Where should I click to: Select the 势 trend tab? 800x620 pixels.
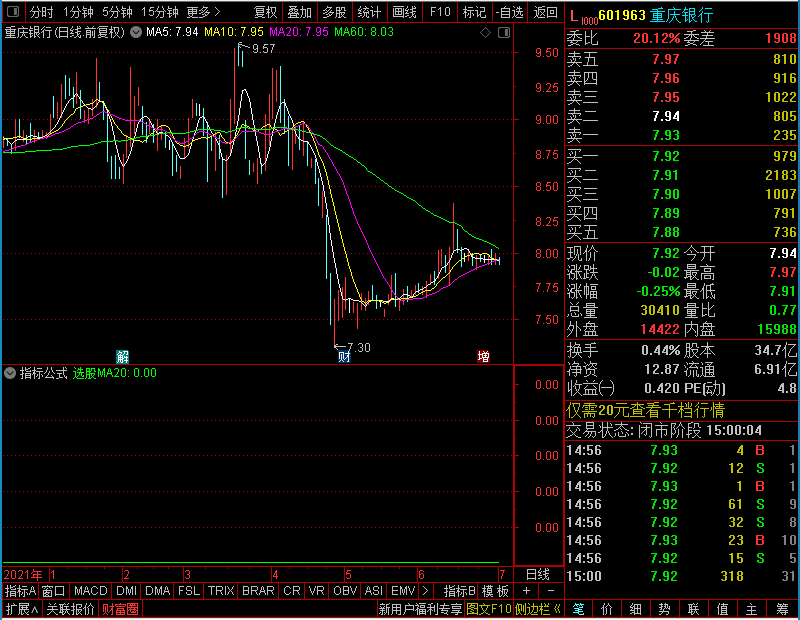pos(664,609)
